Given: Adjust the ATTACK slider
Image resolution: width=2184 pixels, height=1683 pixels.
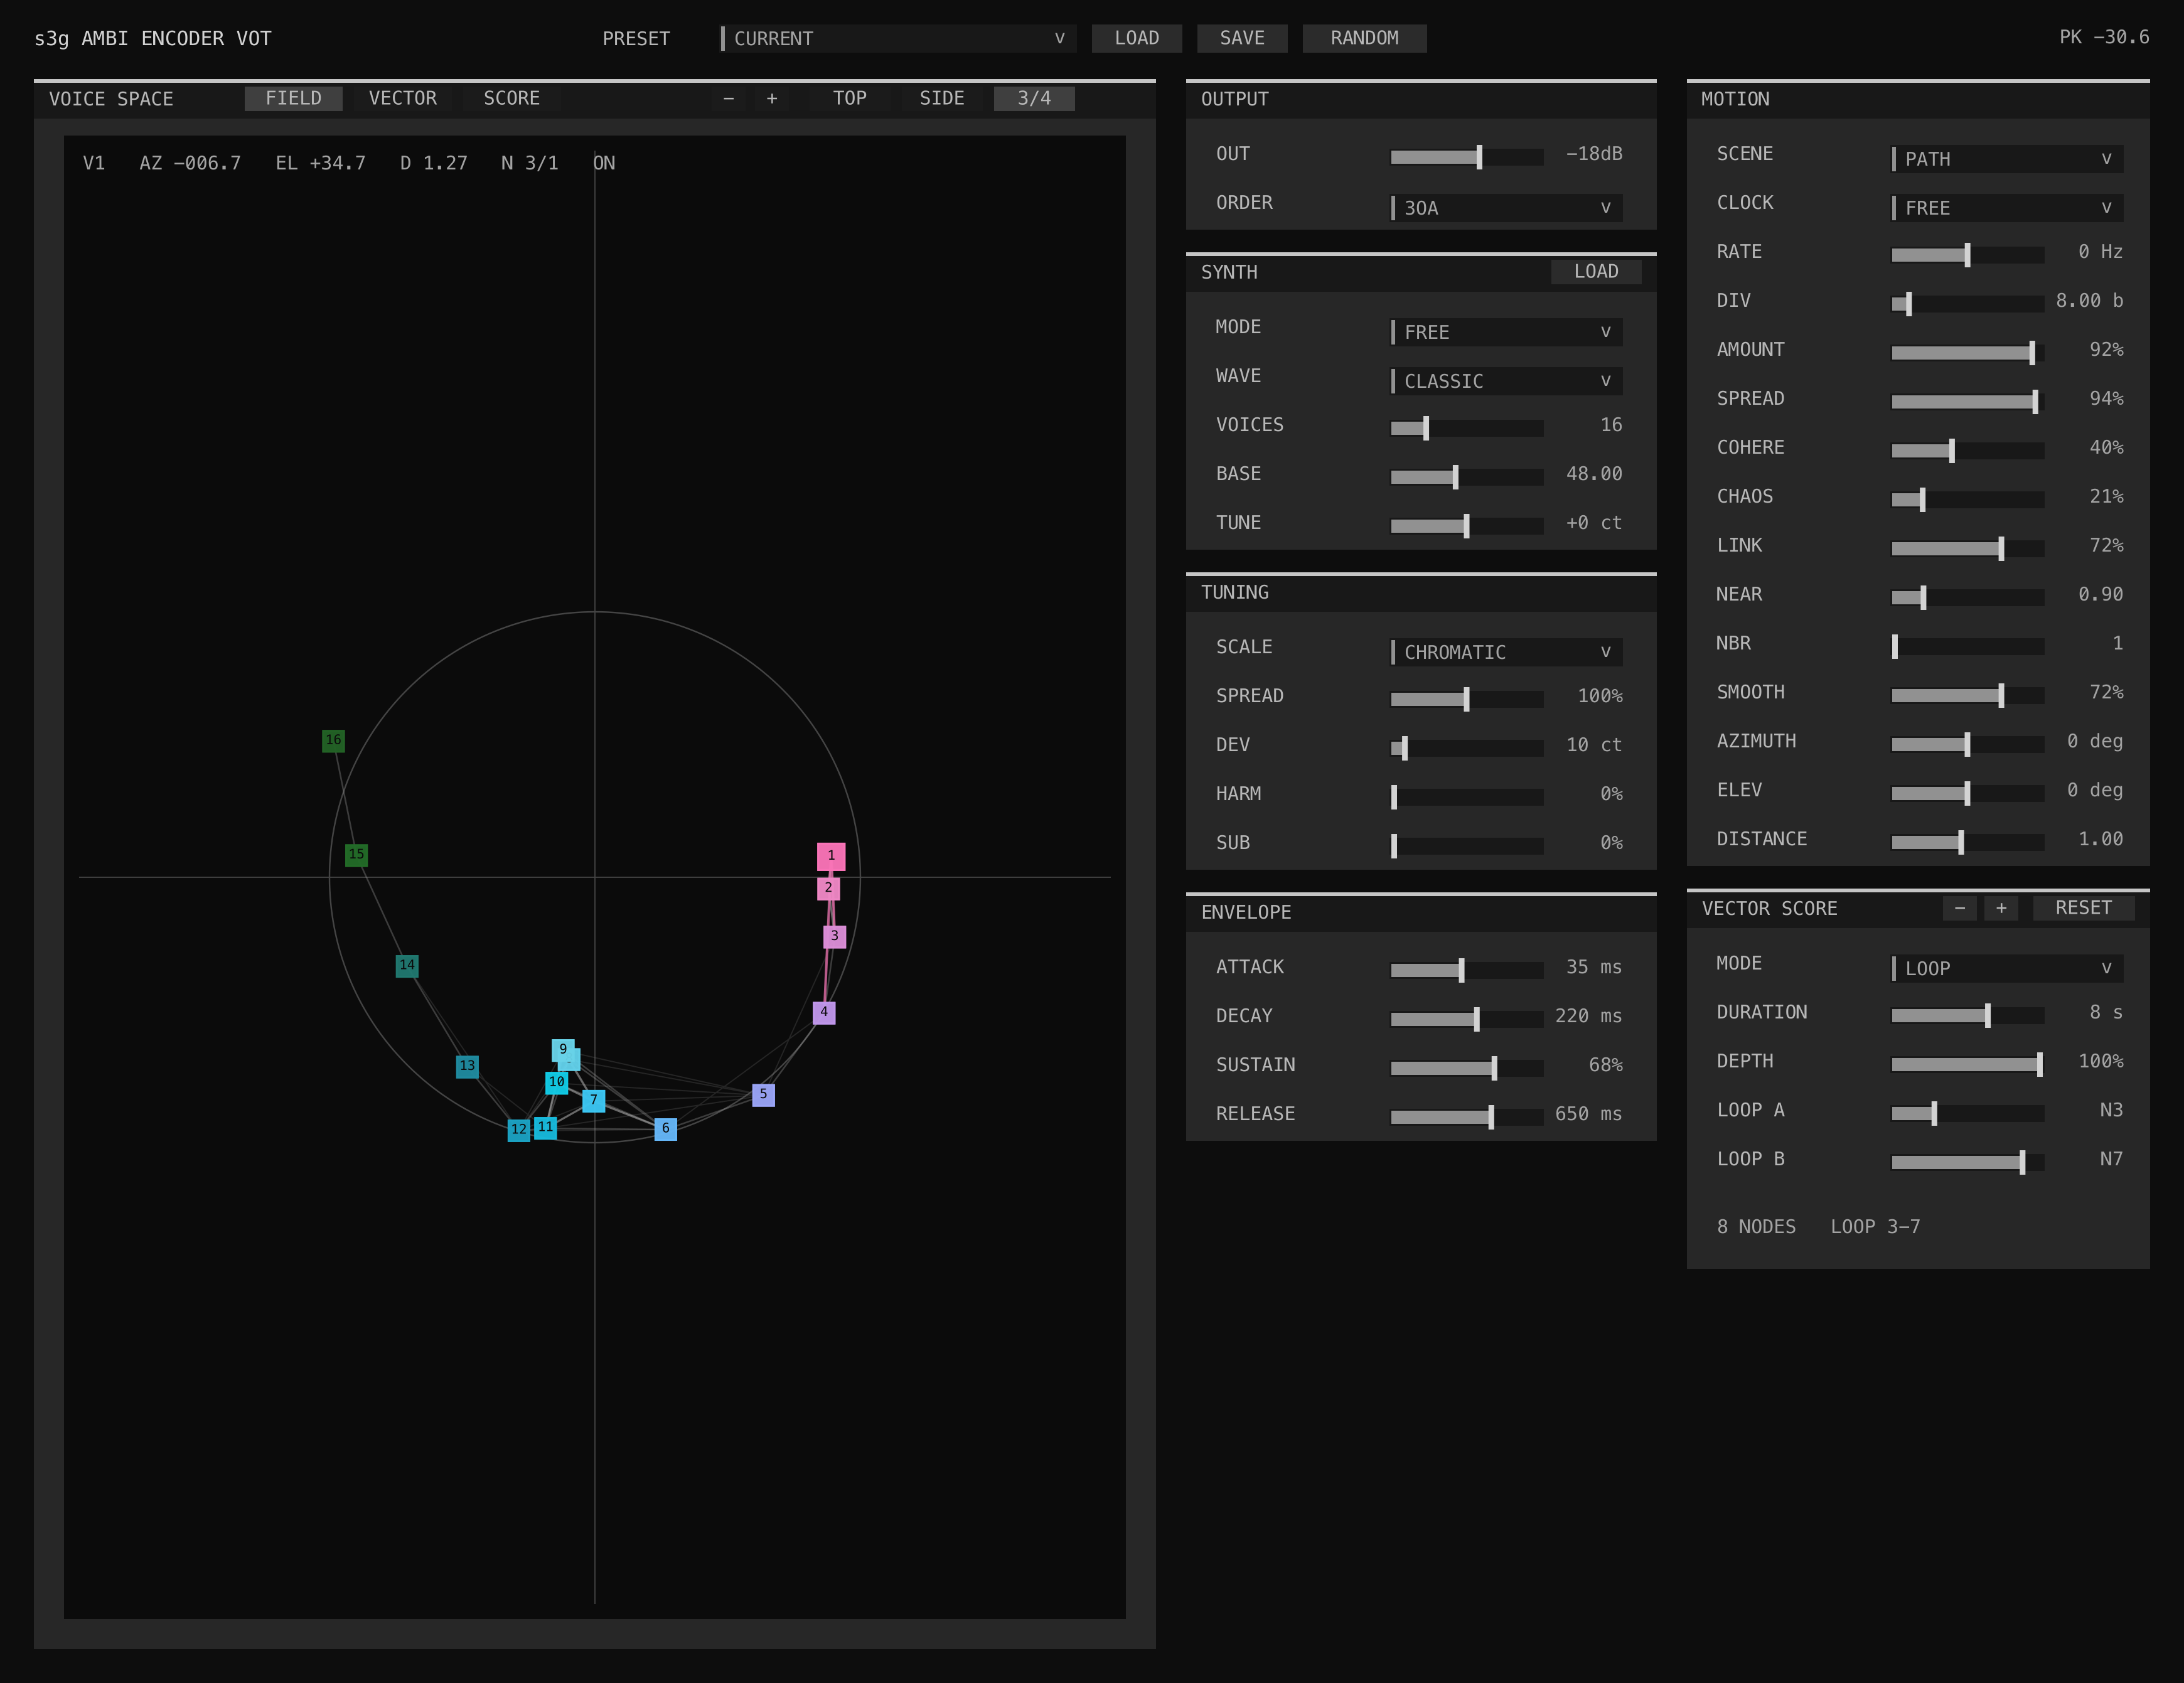Looking at the screenshot, I should pos(1467,969).
